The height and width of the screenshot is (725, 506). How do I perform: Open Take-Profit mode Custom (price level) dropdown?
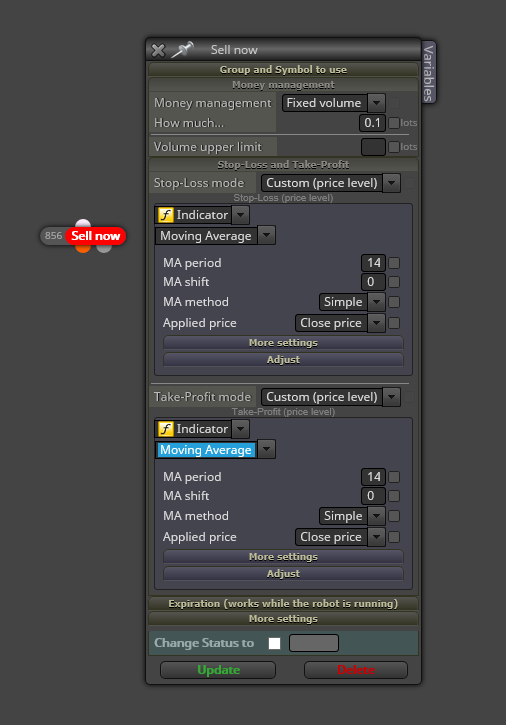331,397
